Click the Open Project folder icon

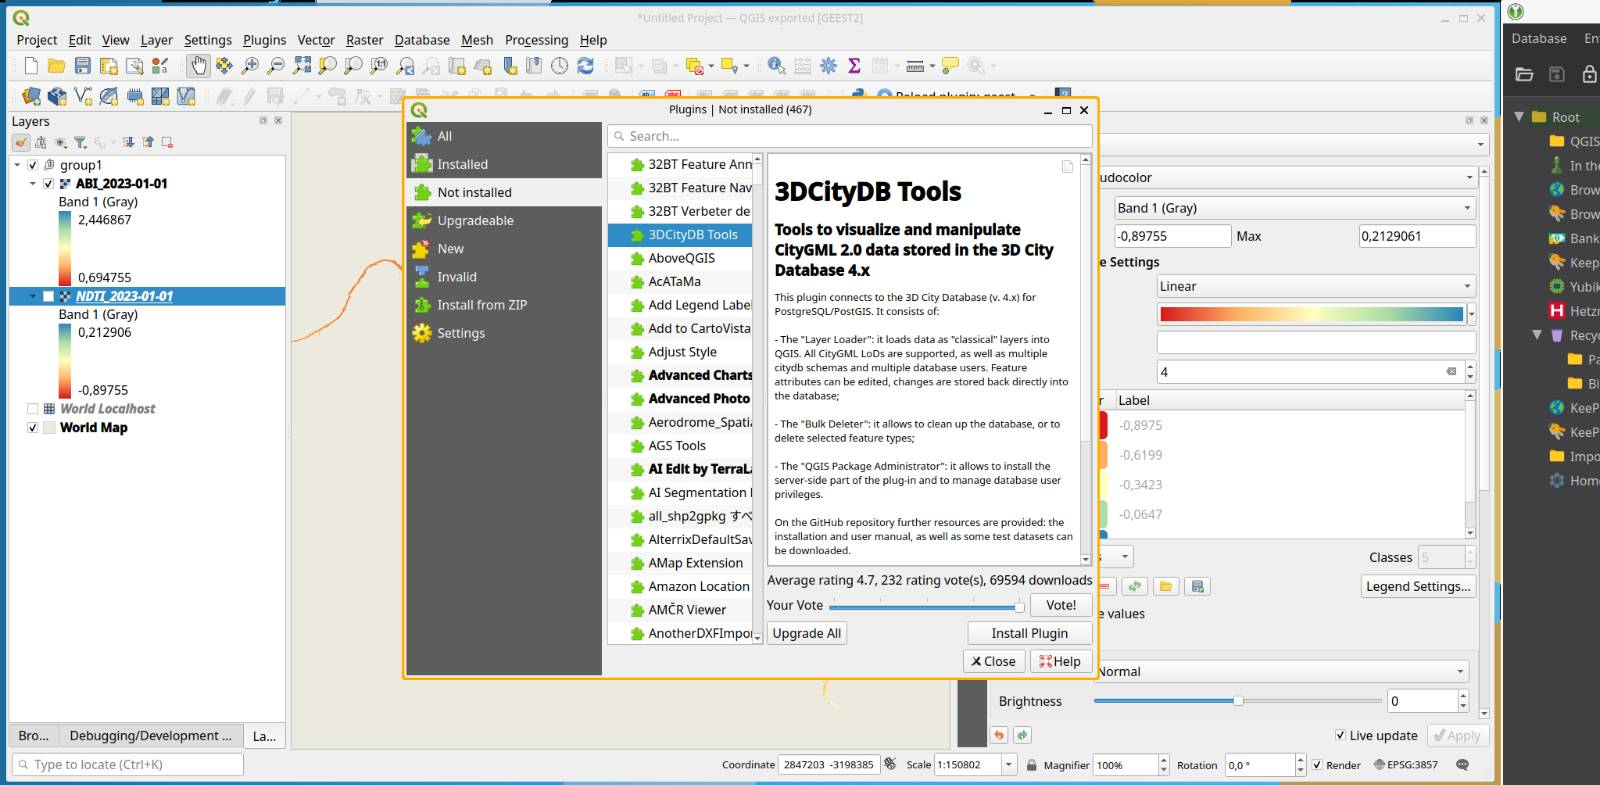coord(57,66)
